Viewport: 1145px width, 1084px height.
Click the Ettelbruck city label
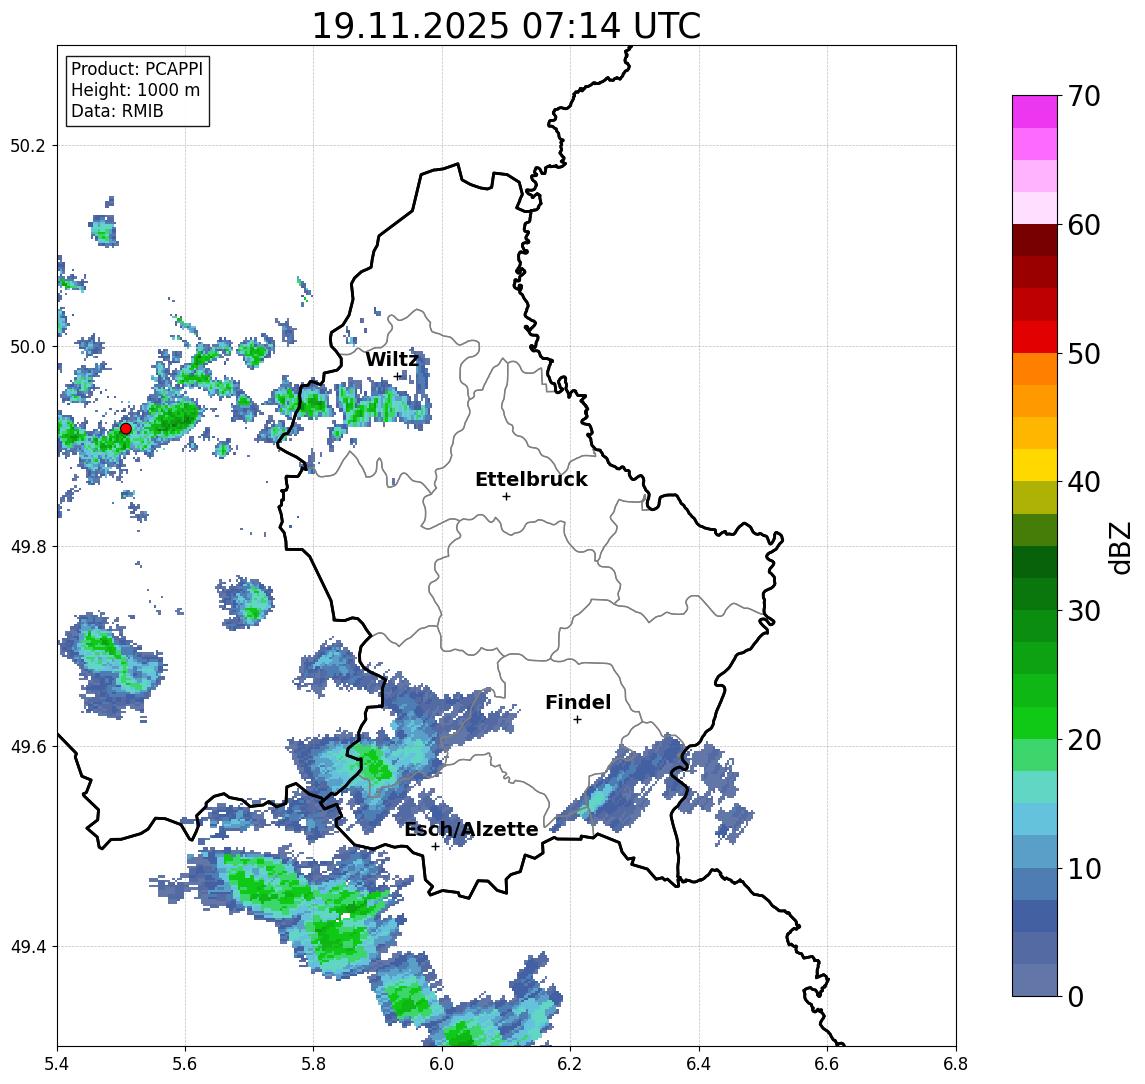531,479
